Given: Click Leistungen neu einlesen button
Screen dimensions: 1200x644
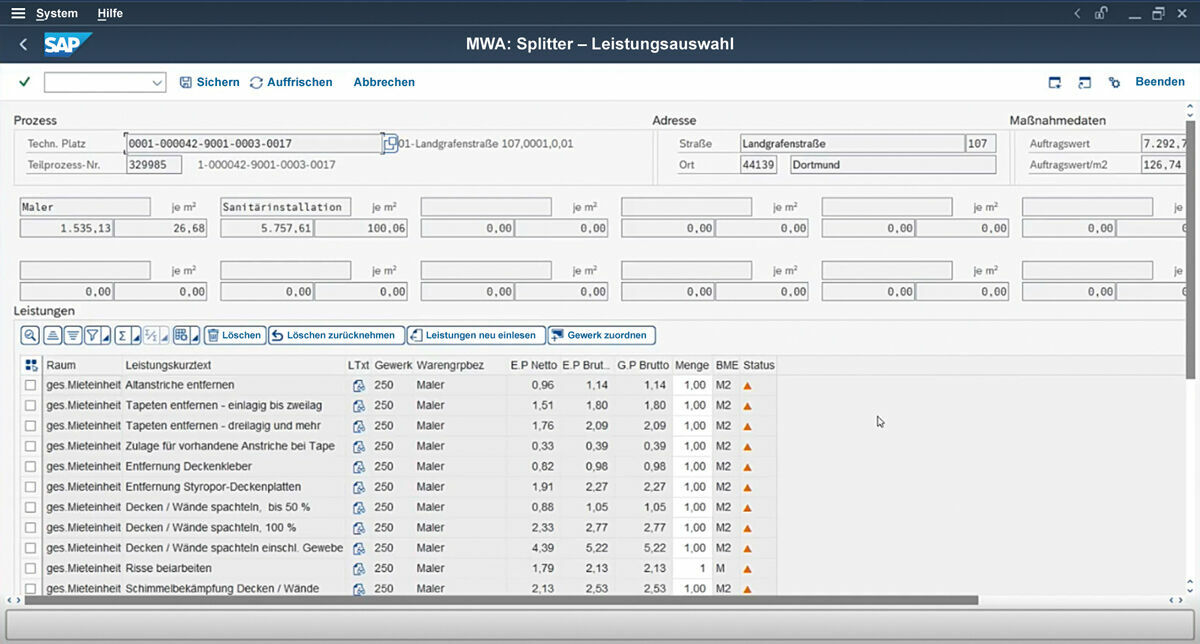Looking at the screenshot, I should 476,336.
